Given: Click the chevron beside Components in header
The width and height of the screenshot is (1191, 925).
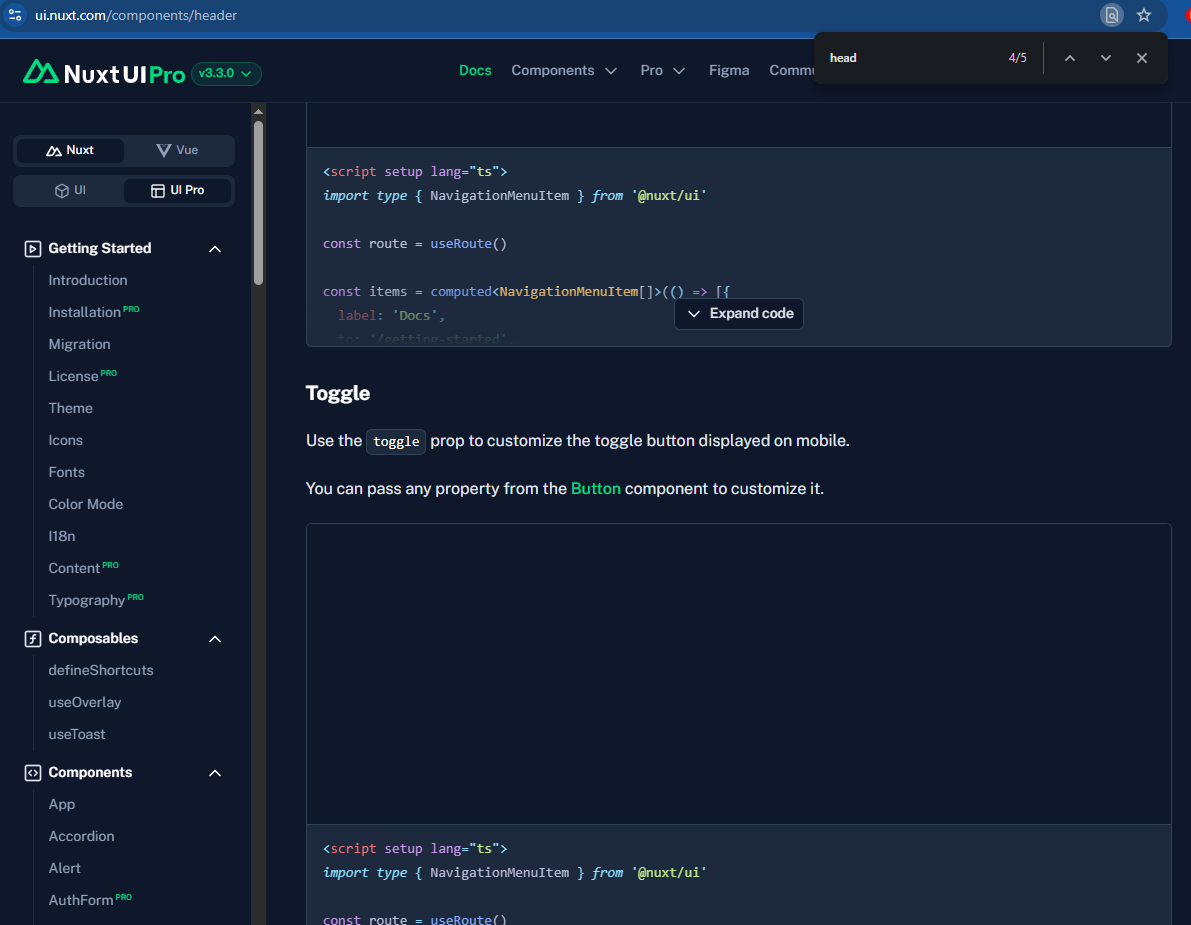Looking at the screenshot, I should pos(611,71).
